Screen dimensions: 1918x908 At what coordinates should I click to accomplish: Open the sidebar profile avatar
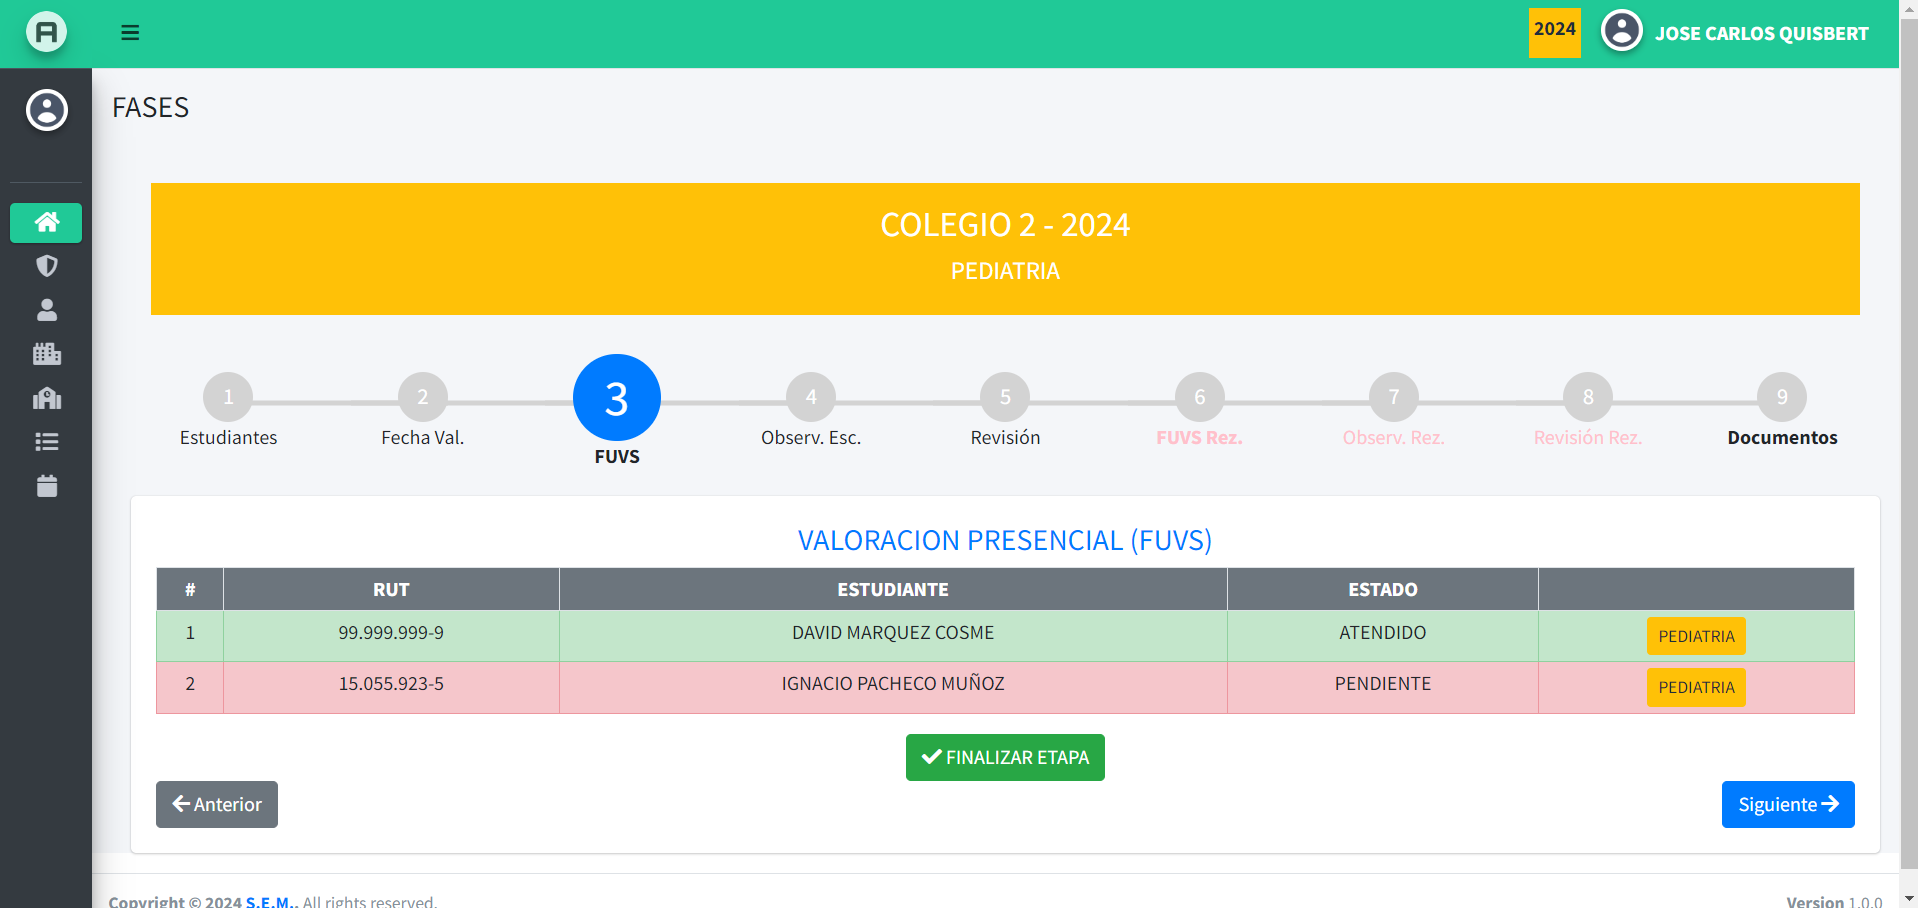(x=46, y=110)
